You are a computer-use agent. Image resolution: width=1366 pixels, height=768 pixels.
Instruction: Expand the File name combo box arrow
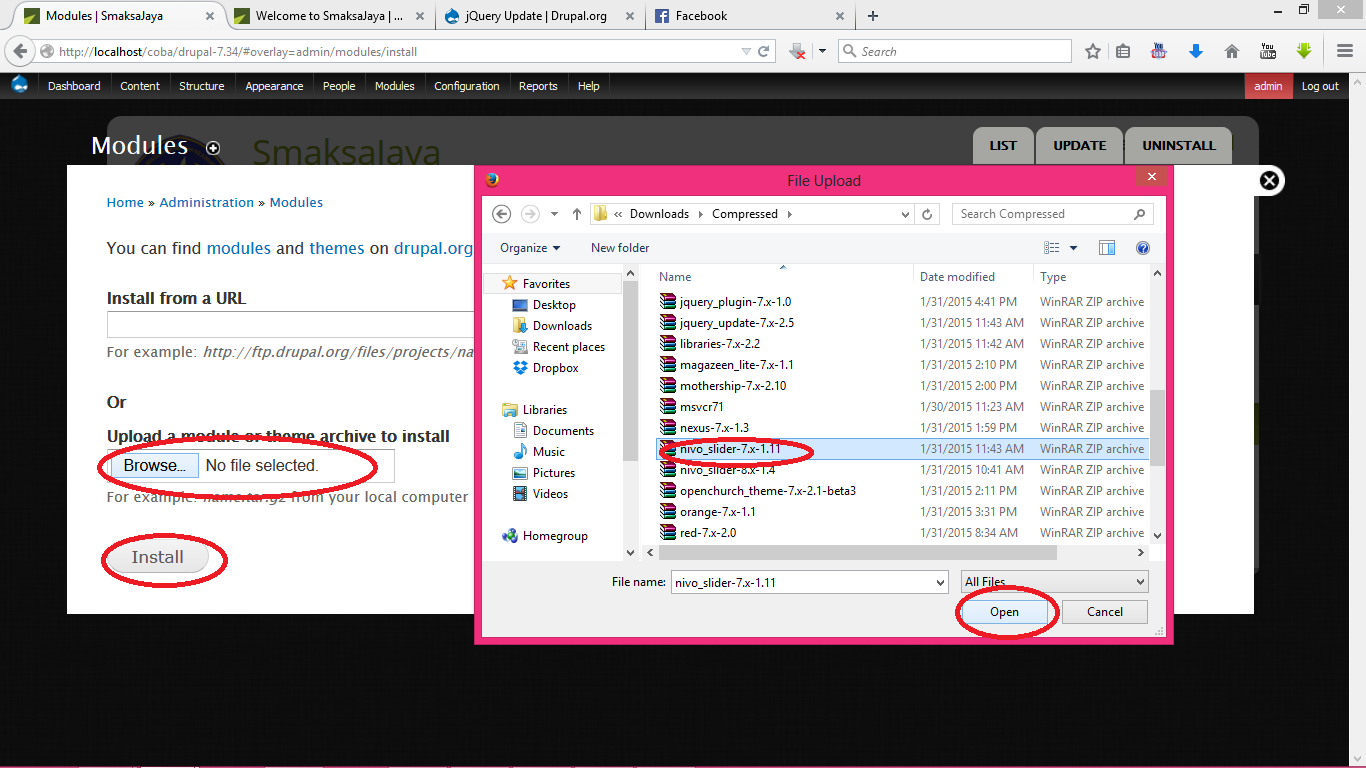click(939, 582)
